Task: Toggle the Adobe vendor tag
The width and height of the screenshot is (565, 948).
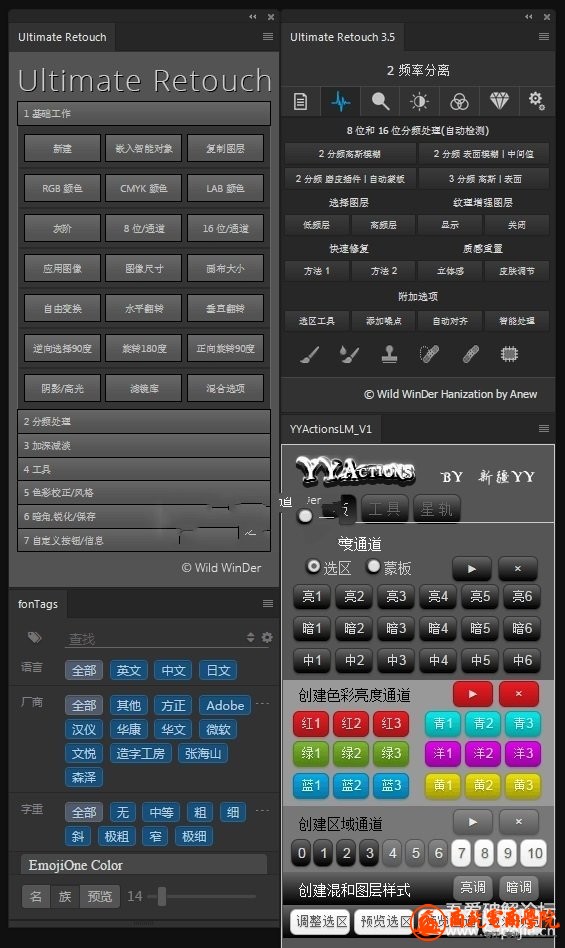Action: coord(225,706)
